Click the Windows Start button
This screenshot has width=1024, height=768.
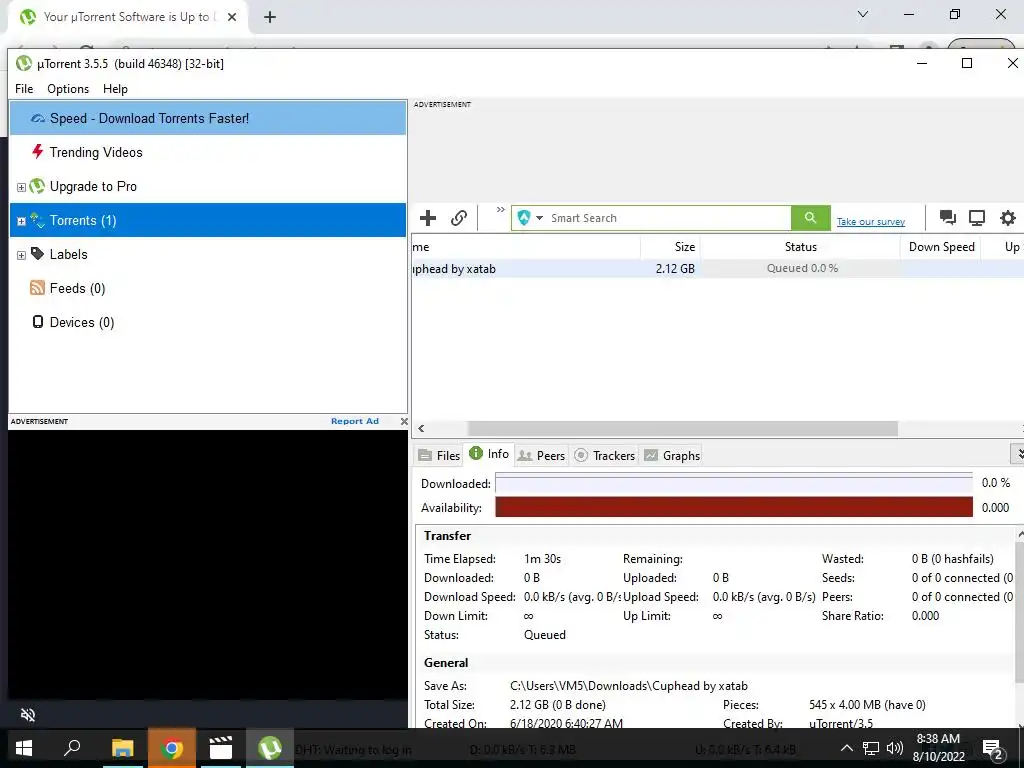[x=24, y=748]
